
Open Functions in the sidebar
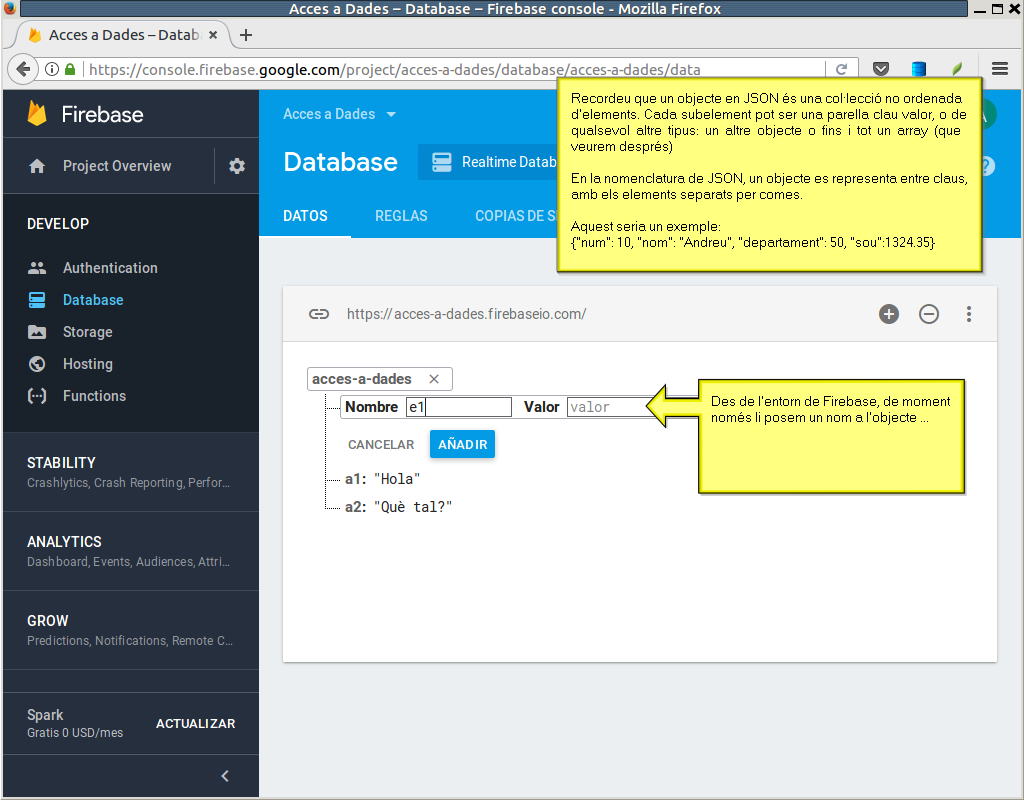[94, 396]
